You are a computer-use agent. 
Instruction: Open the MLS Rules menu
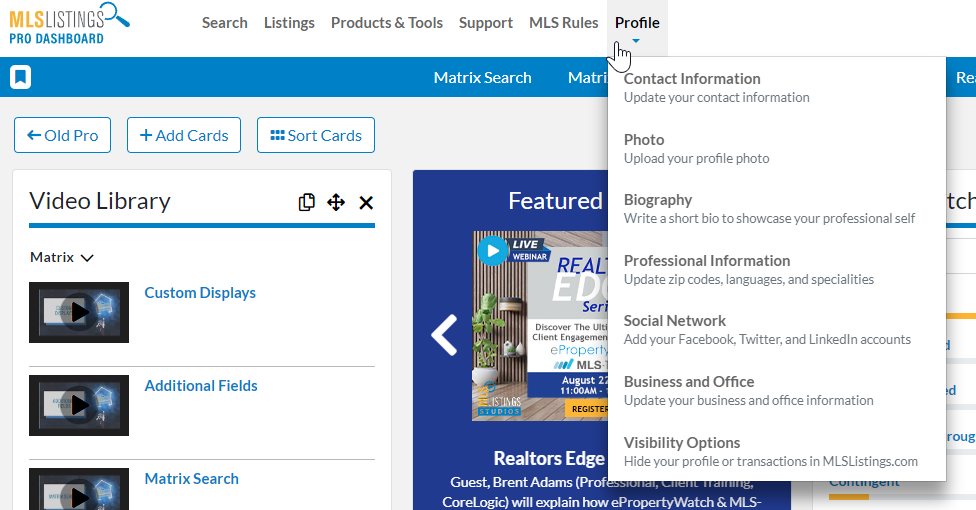563,23
